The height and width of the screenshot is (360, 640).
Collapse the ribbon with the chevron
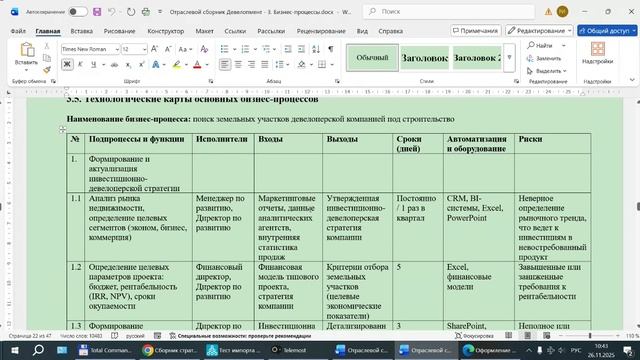tap(632, 80)
